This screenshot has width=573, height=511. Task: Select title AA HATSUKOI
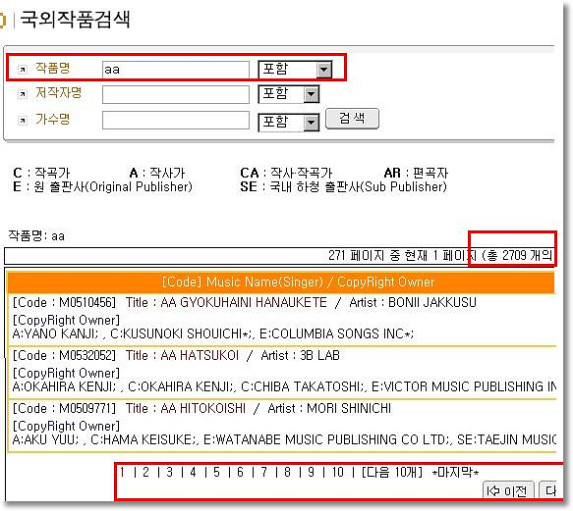200,355
